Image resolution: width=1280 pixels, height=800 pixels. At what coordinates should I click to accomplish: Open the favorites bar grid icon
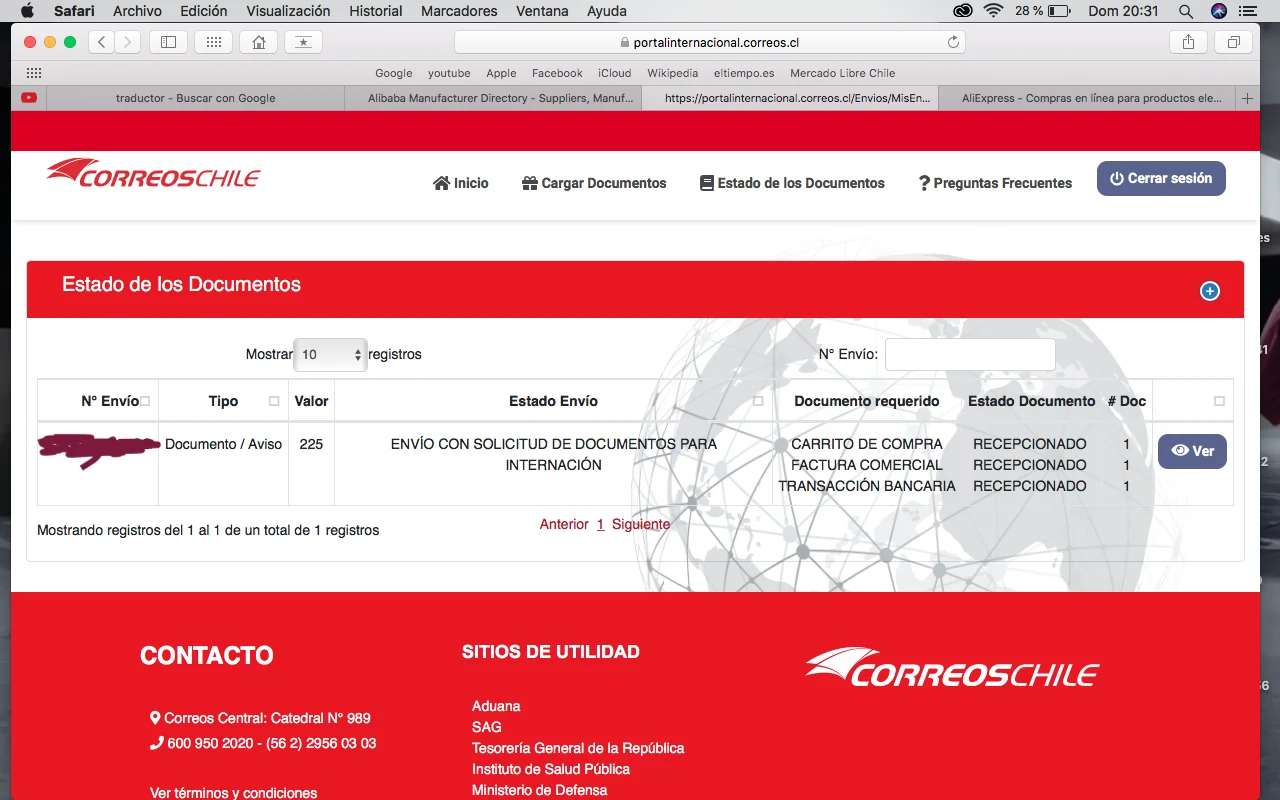[x=34, y=73]
